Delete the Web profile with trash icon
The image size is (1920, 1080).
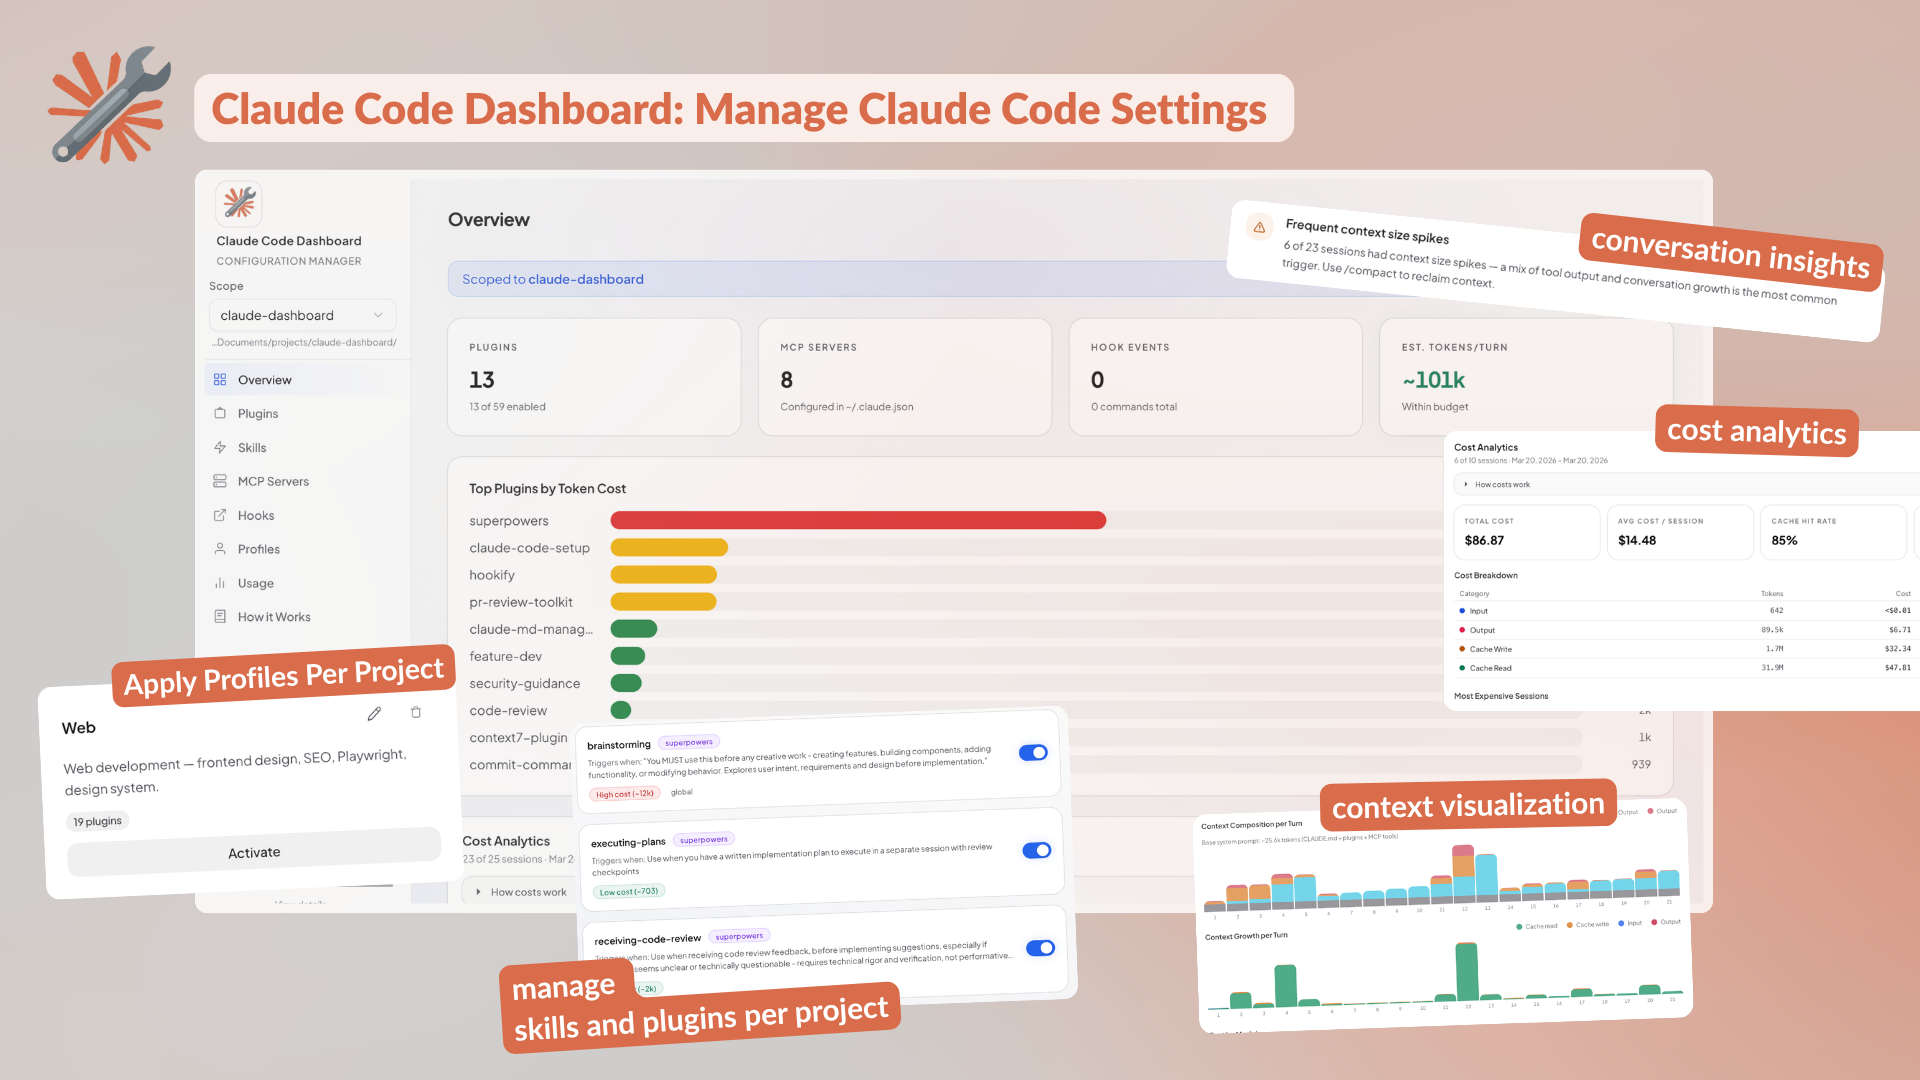coord(416,712)
